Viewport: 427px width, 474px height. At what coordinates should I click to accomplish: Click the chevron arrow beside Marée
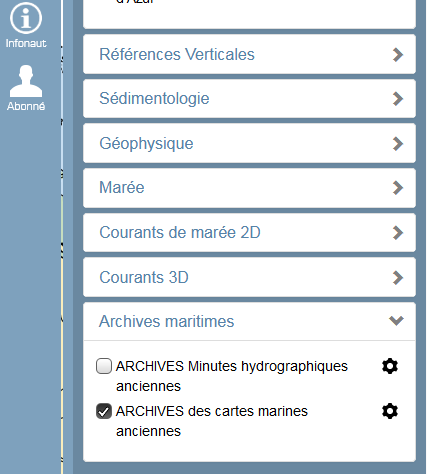(398, 188)
